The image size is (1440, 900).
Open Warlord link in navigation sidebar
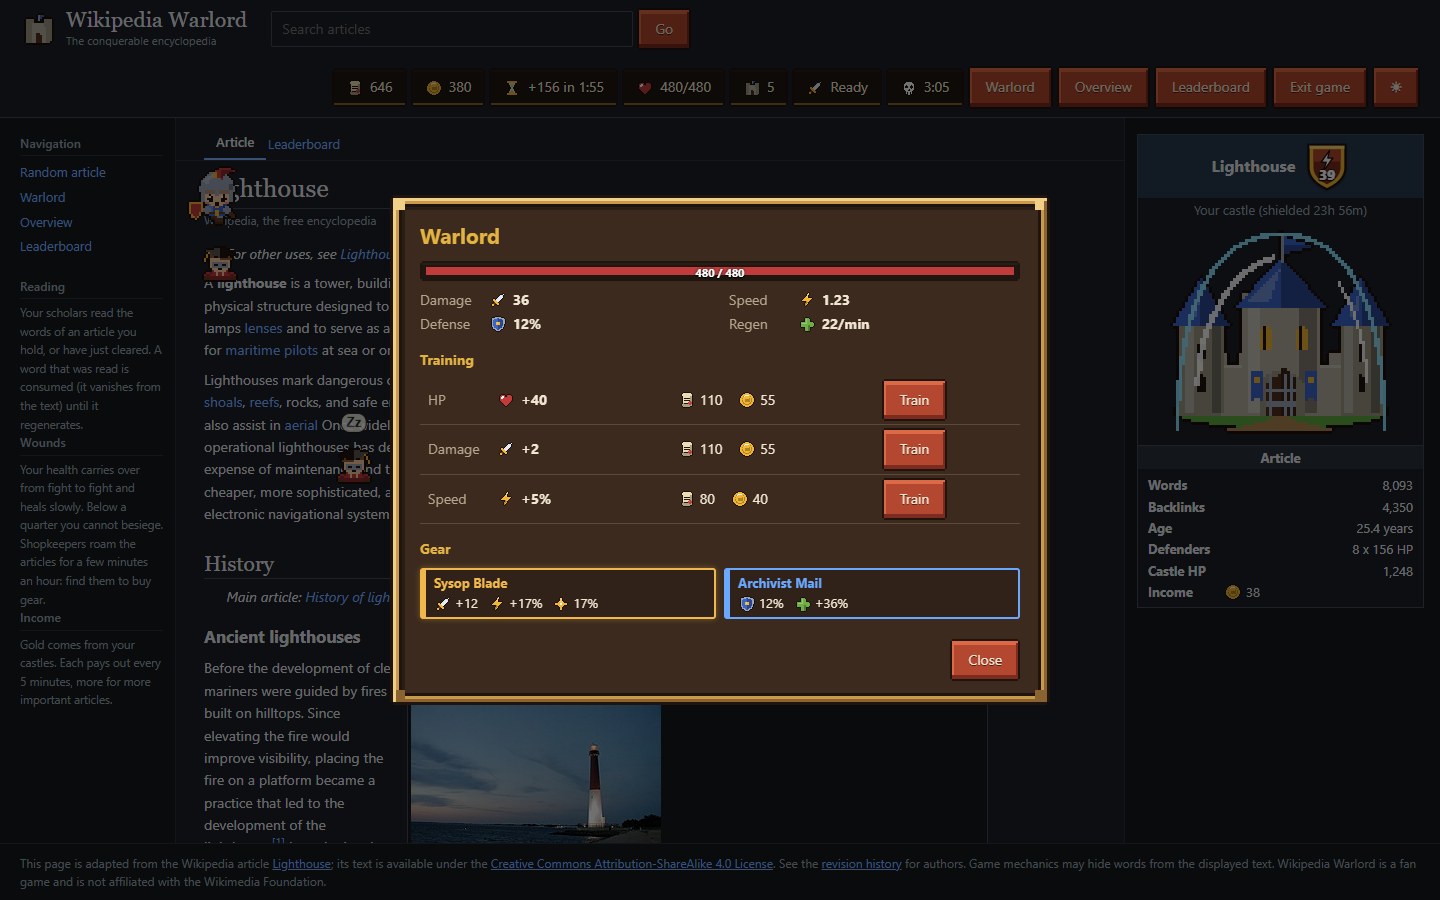pyautogui.click(x=43, y=197)
